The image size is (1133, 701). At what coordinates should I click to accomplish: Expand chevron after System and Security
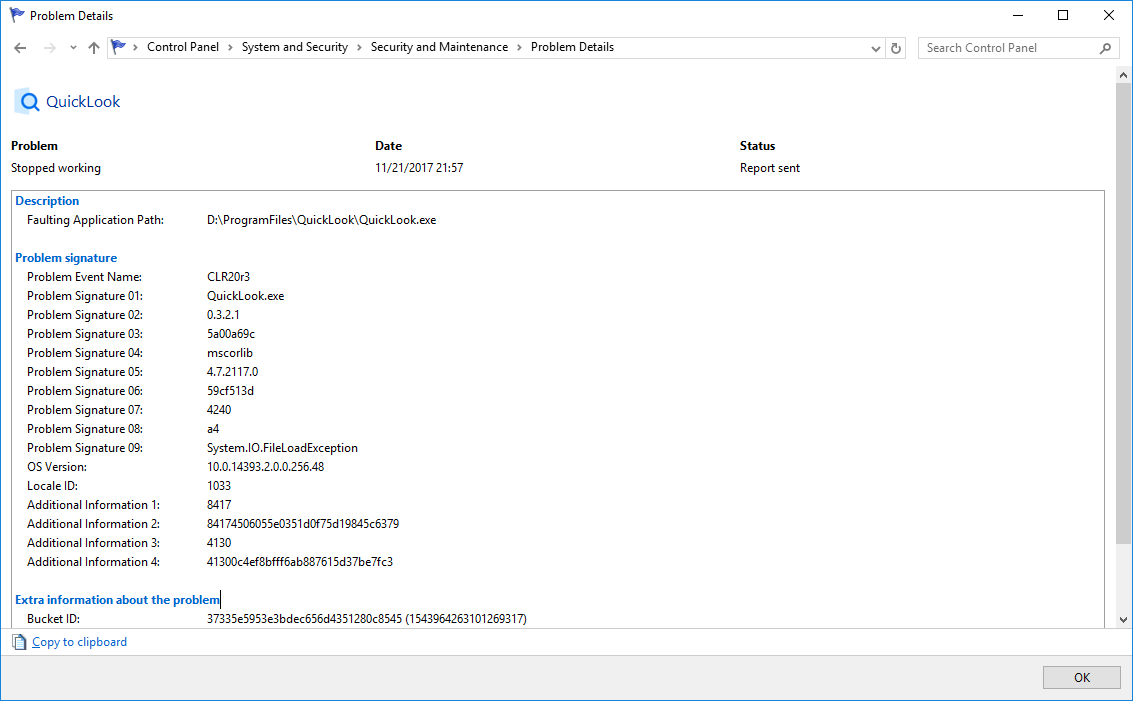click(359, 48)
